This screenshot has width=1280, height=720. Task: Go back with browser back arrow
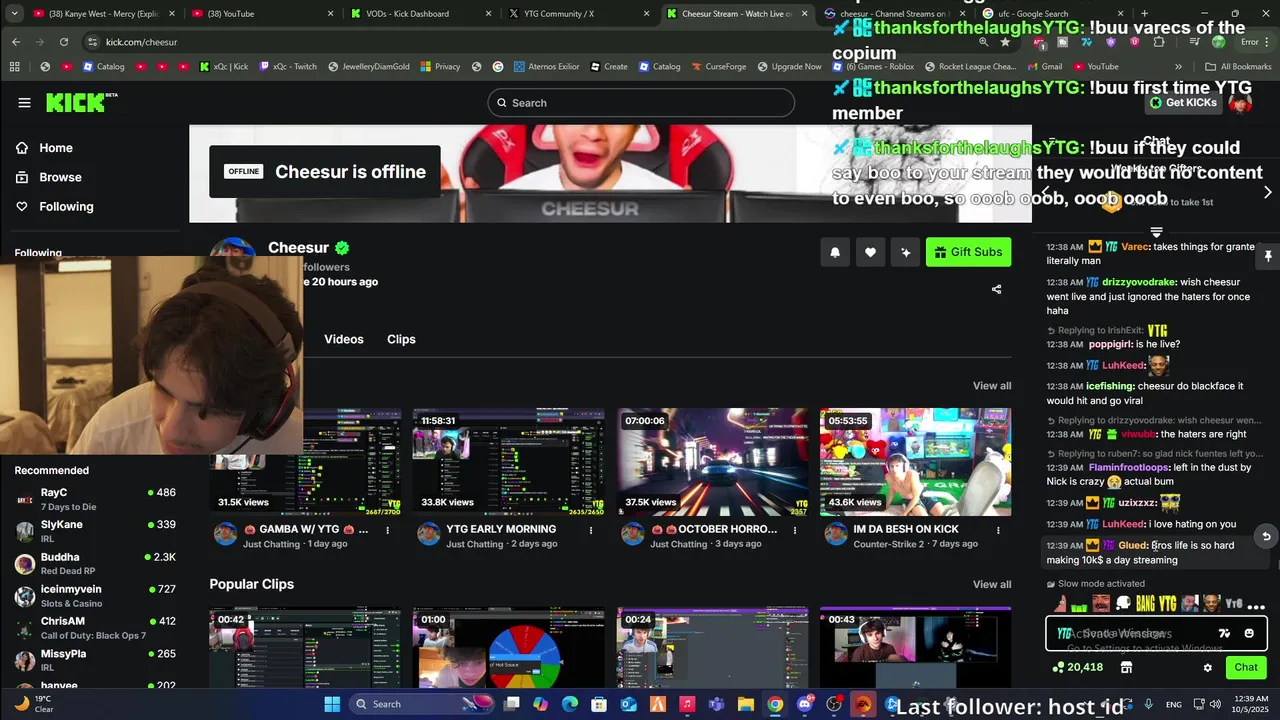point(16,42)
